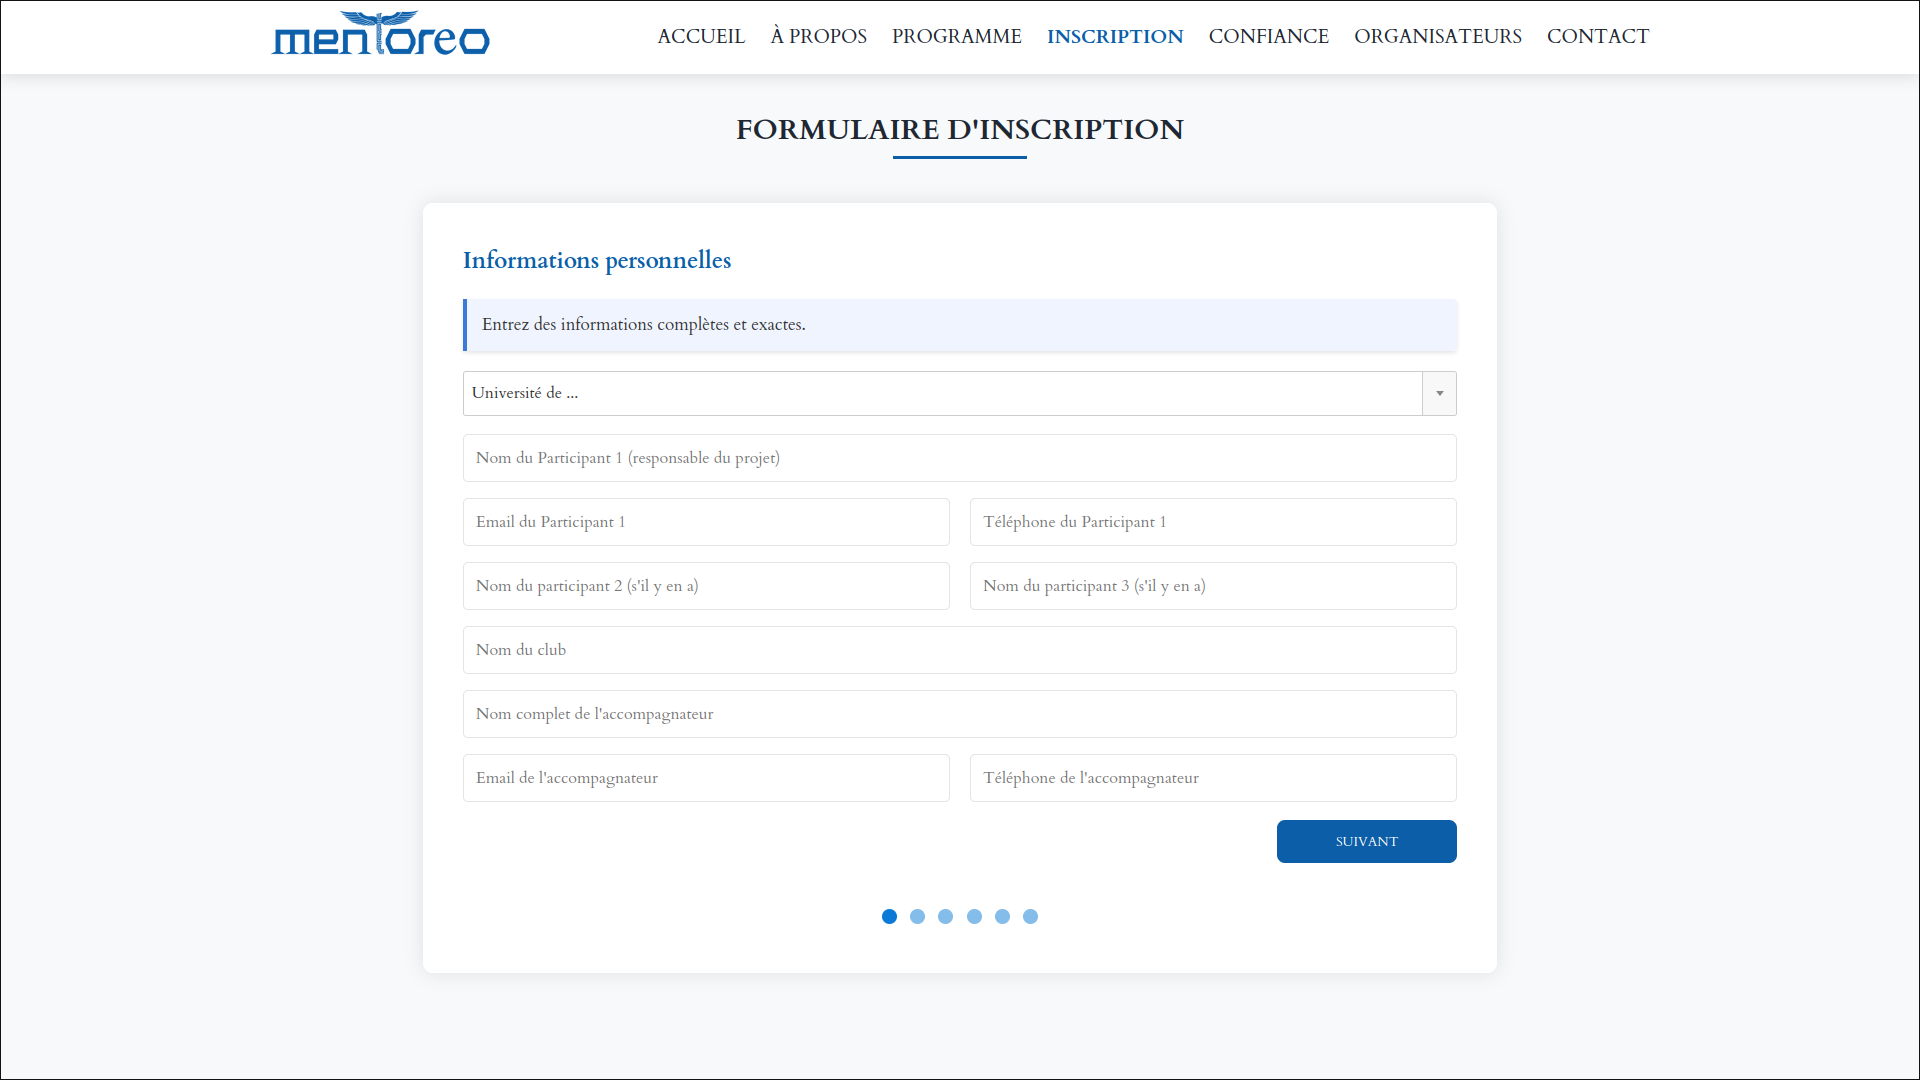The image size is (1920, 1080).
Task: Select the Téléphone du Participant 1 field
Action: coord(1212,522)
